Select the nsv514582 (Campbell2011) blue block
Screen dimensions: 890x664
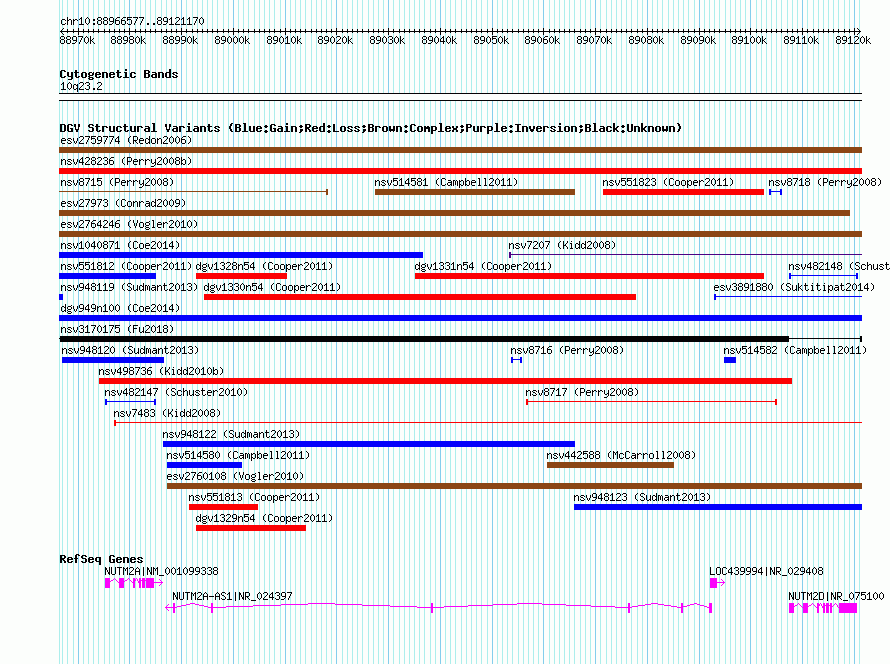tap(730, 360)
